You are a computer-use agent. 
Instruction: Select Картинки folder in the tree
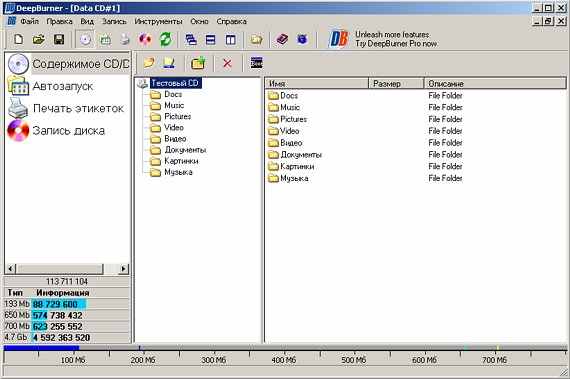181,161
